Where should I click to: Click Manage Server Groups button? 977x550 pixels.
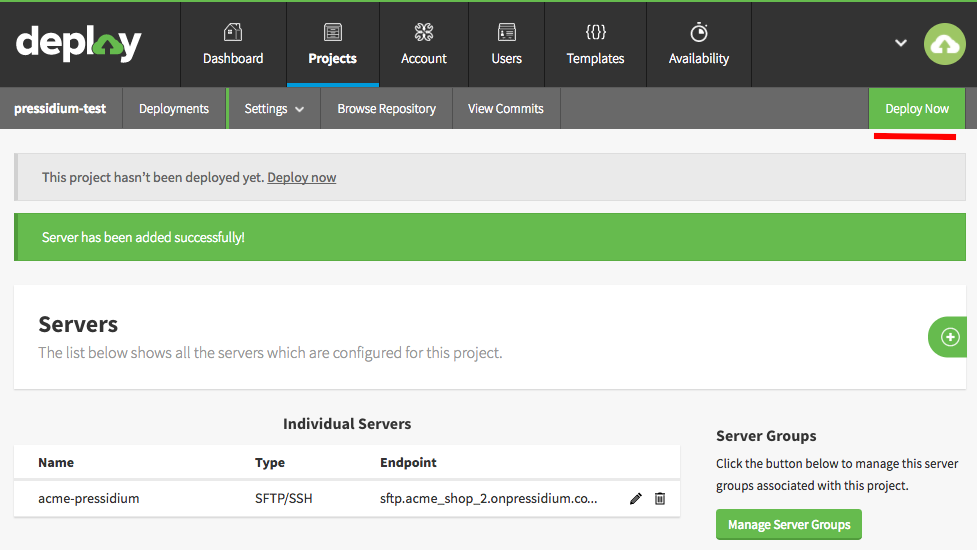[x=789, y=524]
